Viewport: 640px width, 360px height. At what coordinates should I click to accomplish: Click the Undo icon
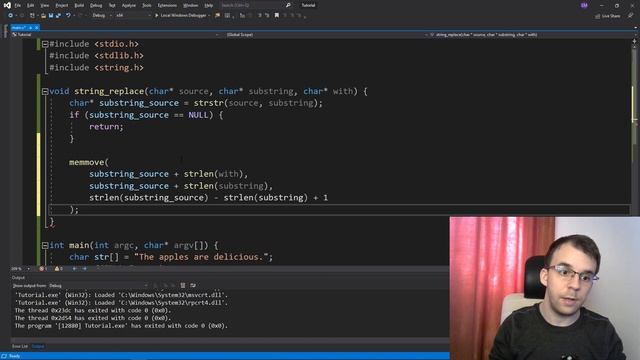tap(68, 16)
